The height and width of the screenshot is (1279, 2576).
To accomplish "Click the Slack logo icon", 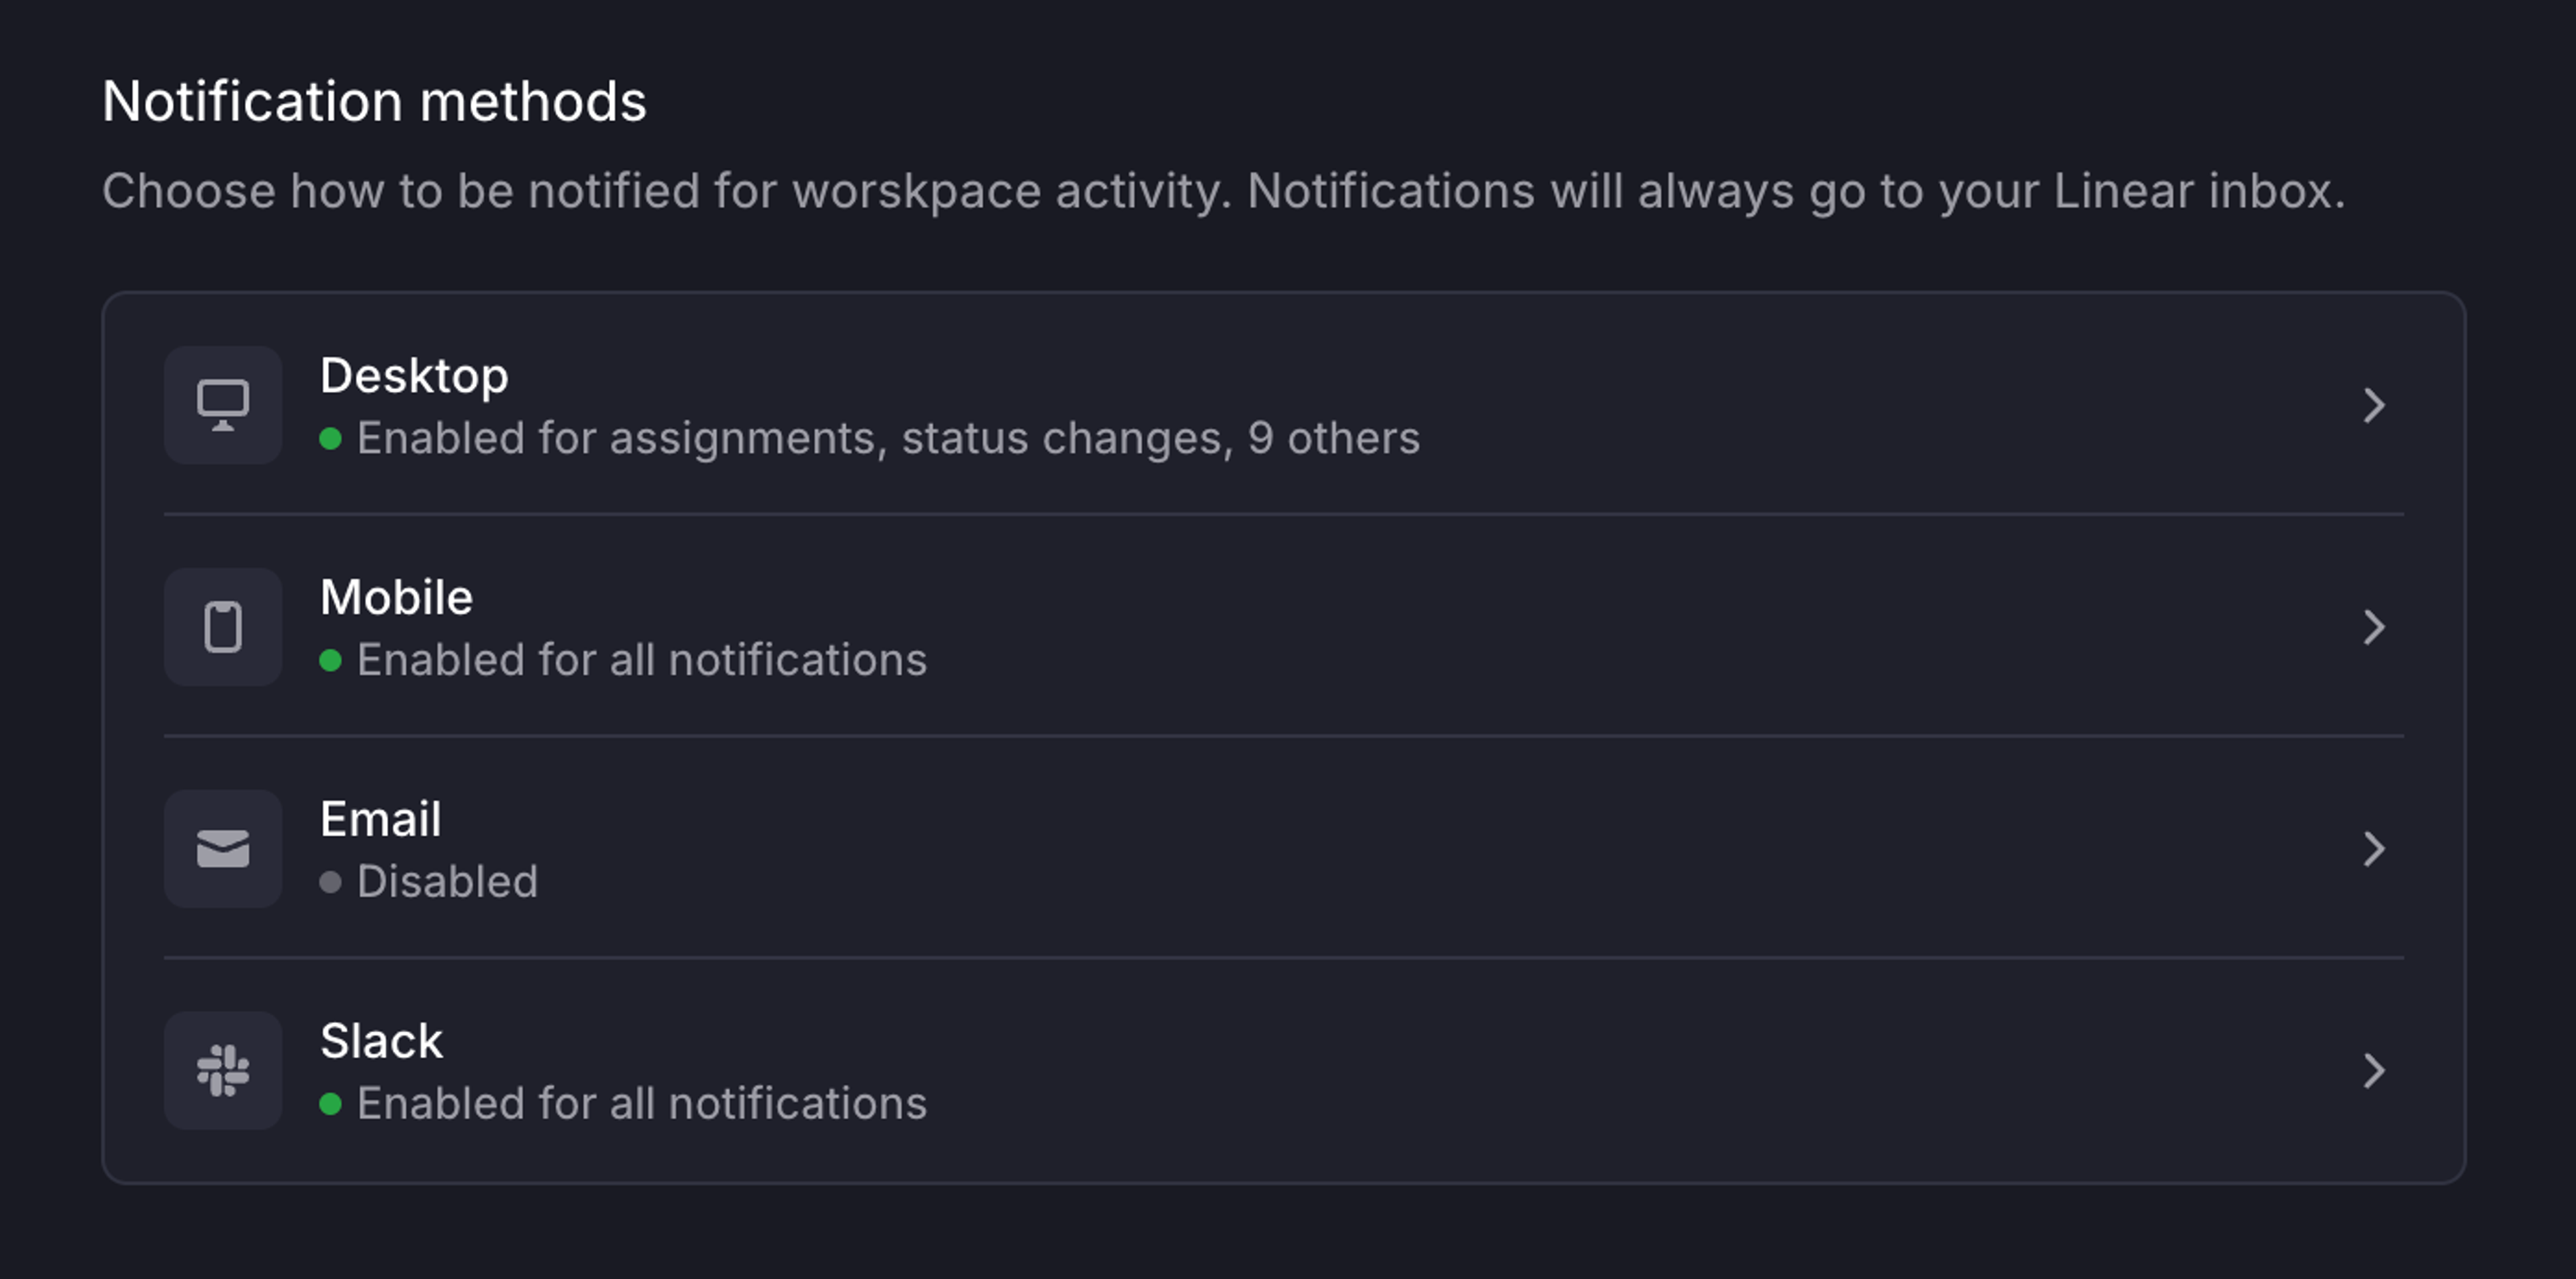I will click(x=222, y=1071).
